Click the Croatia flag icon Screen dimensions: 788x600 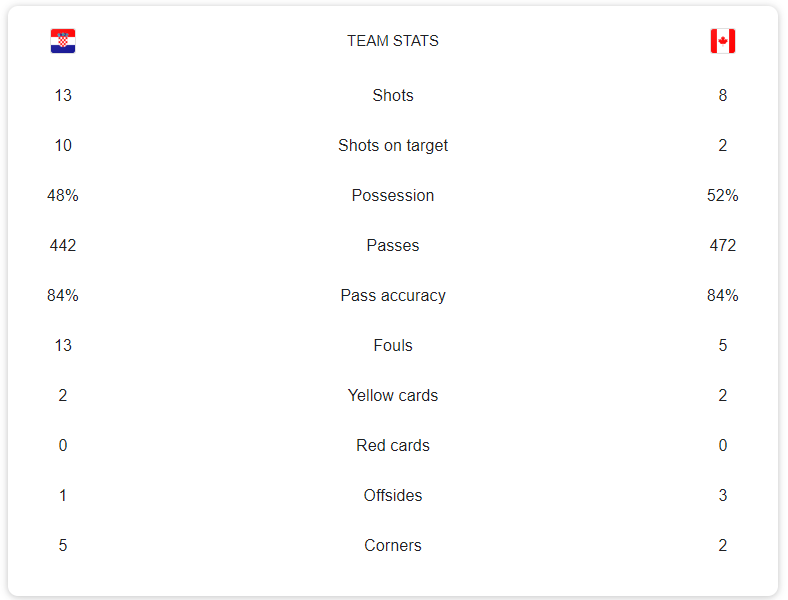pos(63,41)
